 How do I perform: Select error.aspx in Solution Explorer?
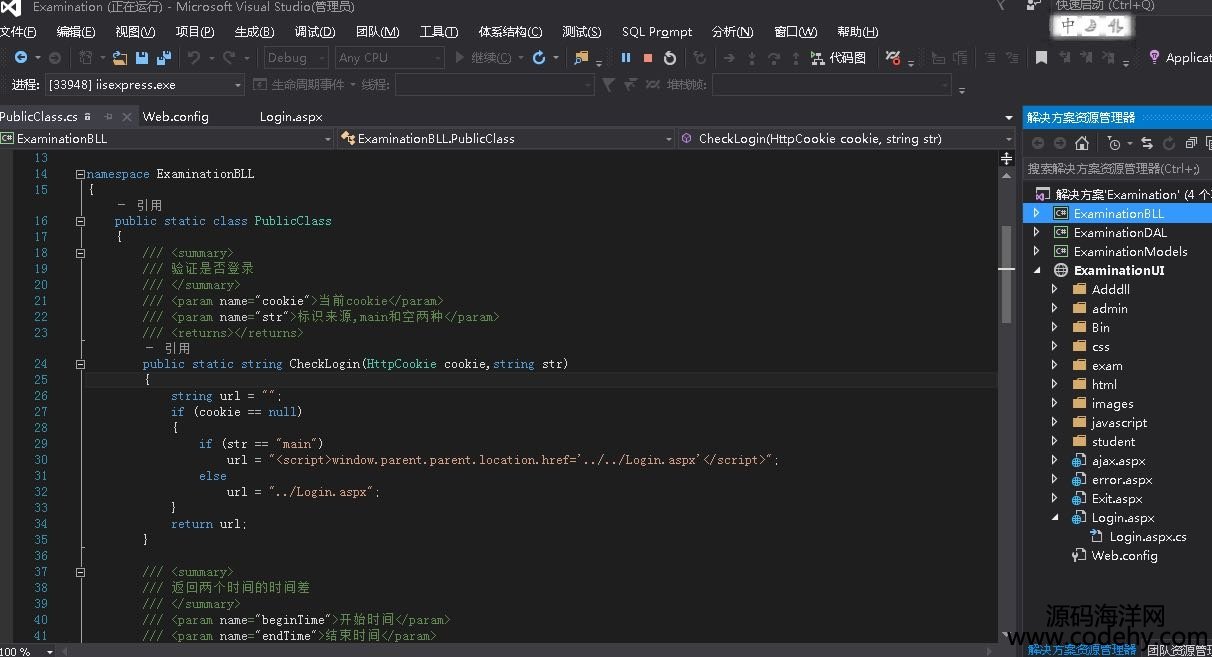1122,479
